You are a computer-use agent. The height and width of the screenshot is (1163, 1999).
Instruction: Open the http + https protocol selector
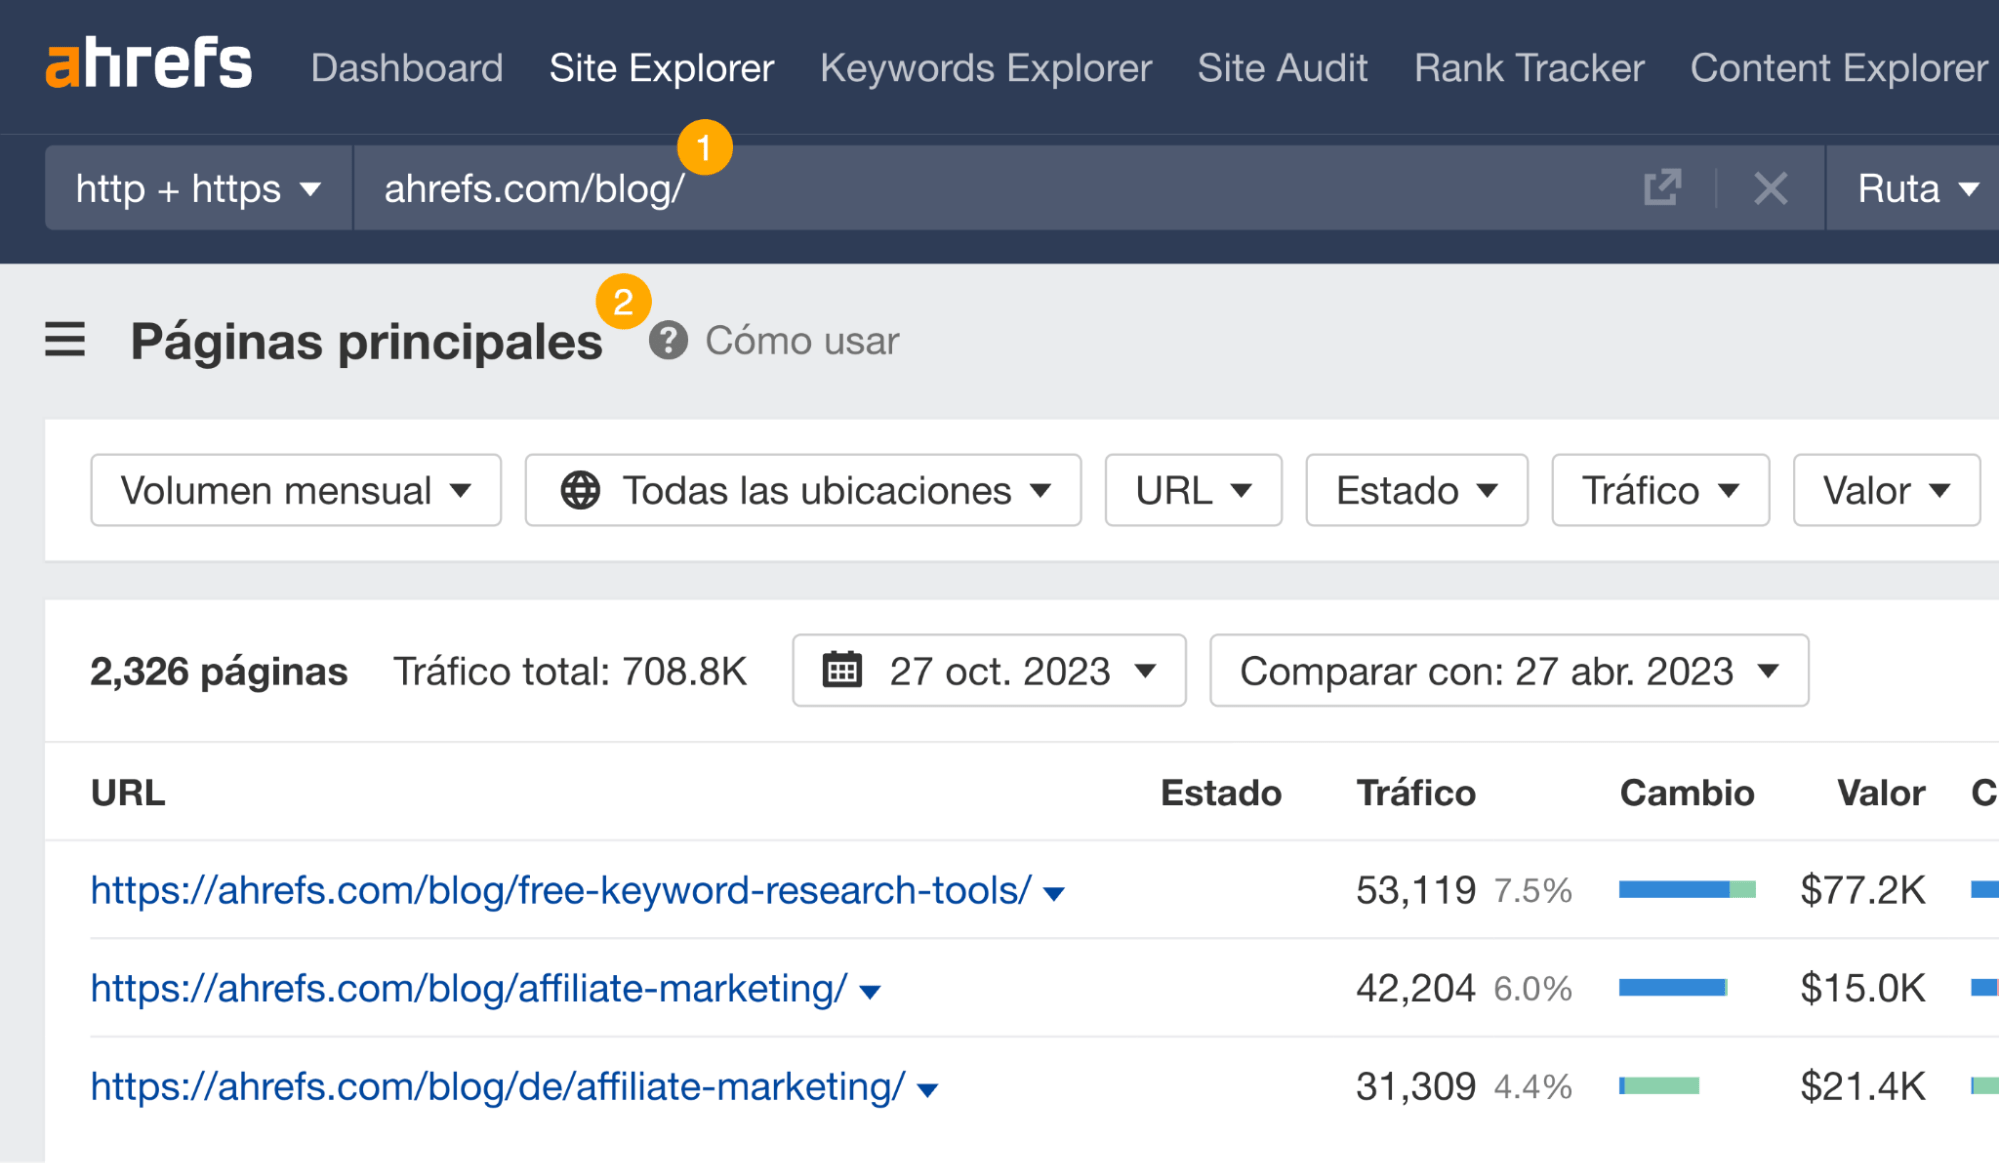[197, 188]
